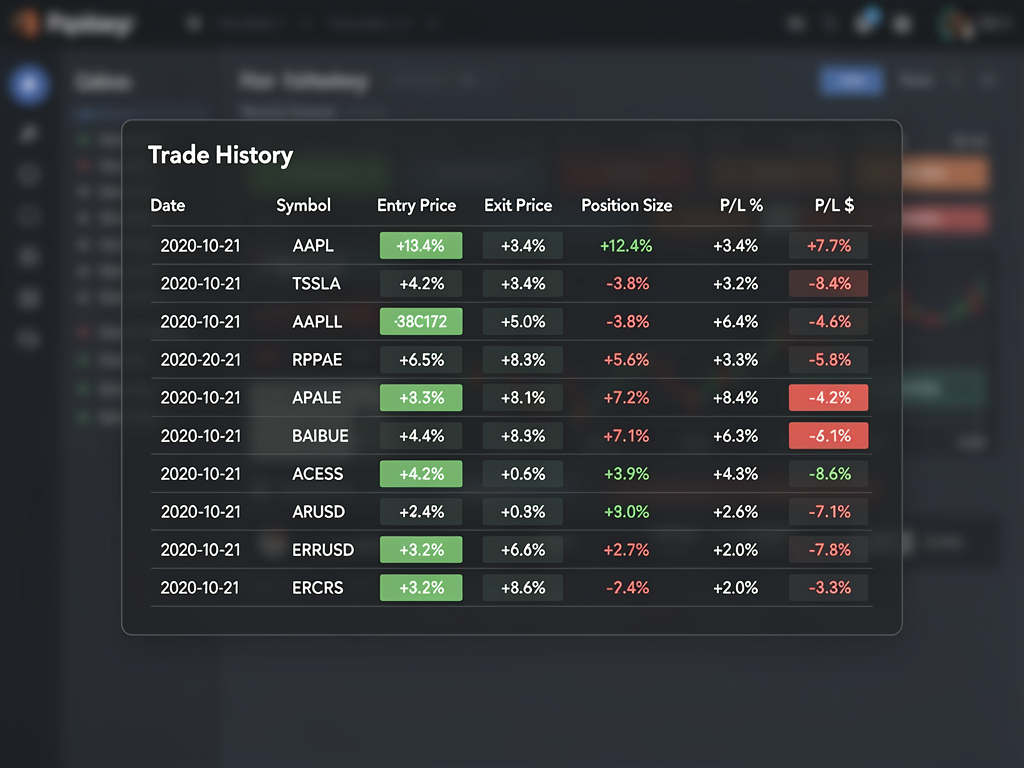Sort by the Date column header
Screen dimensions: 1024x768
[168, 205]
